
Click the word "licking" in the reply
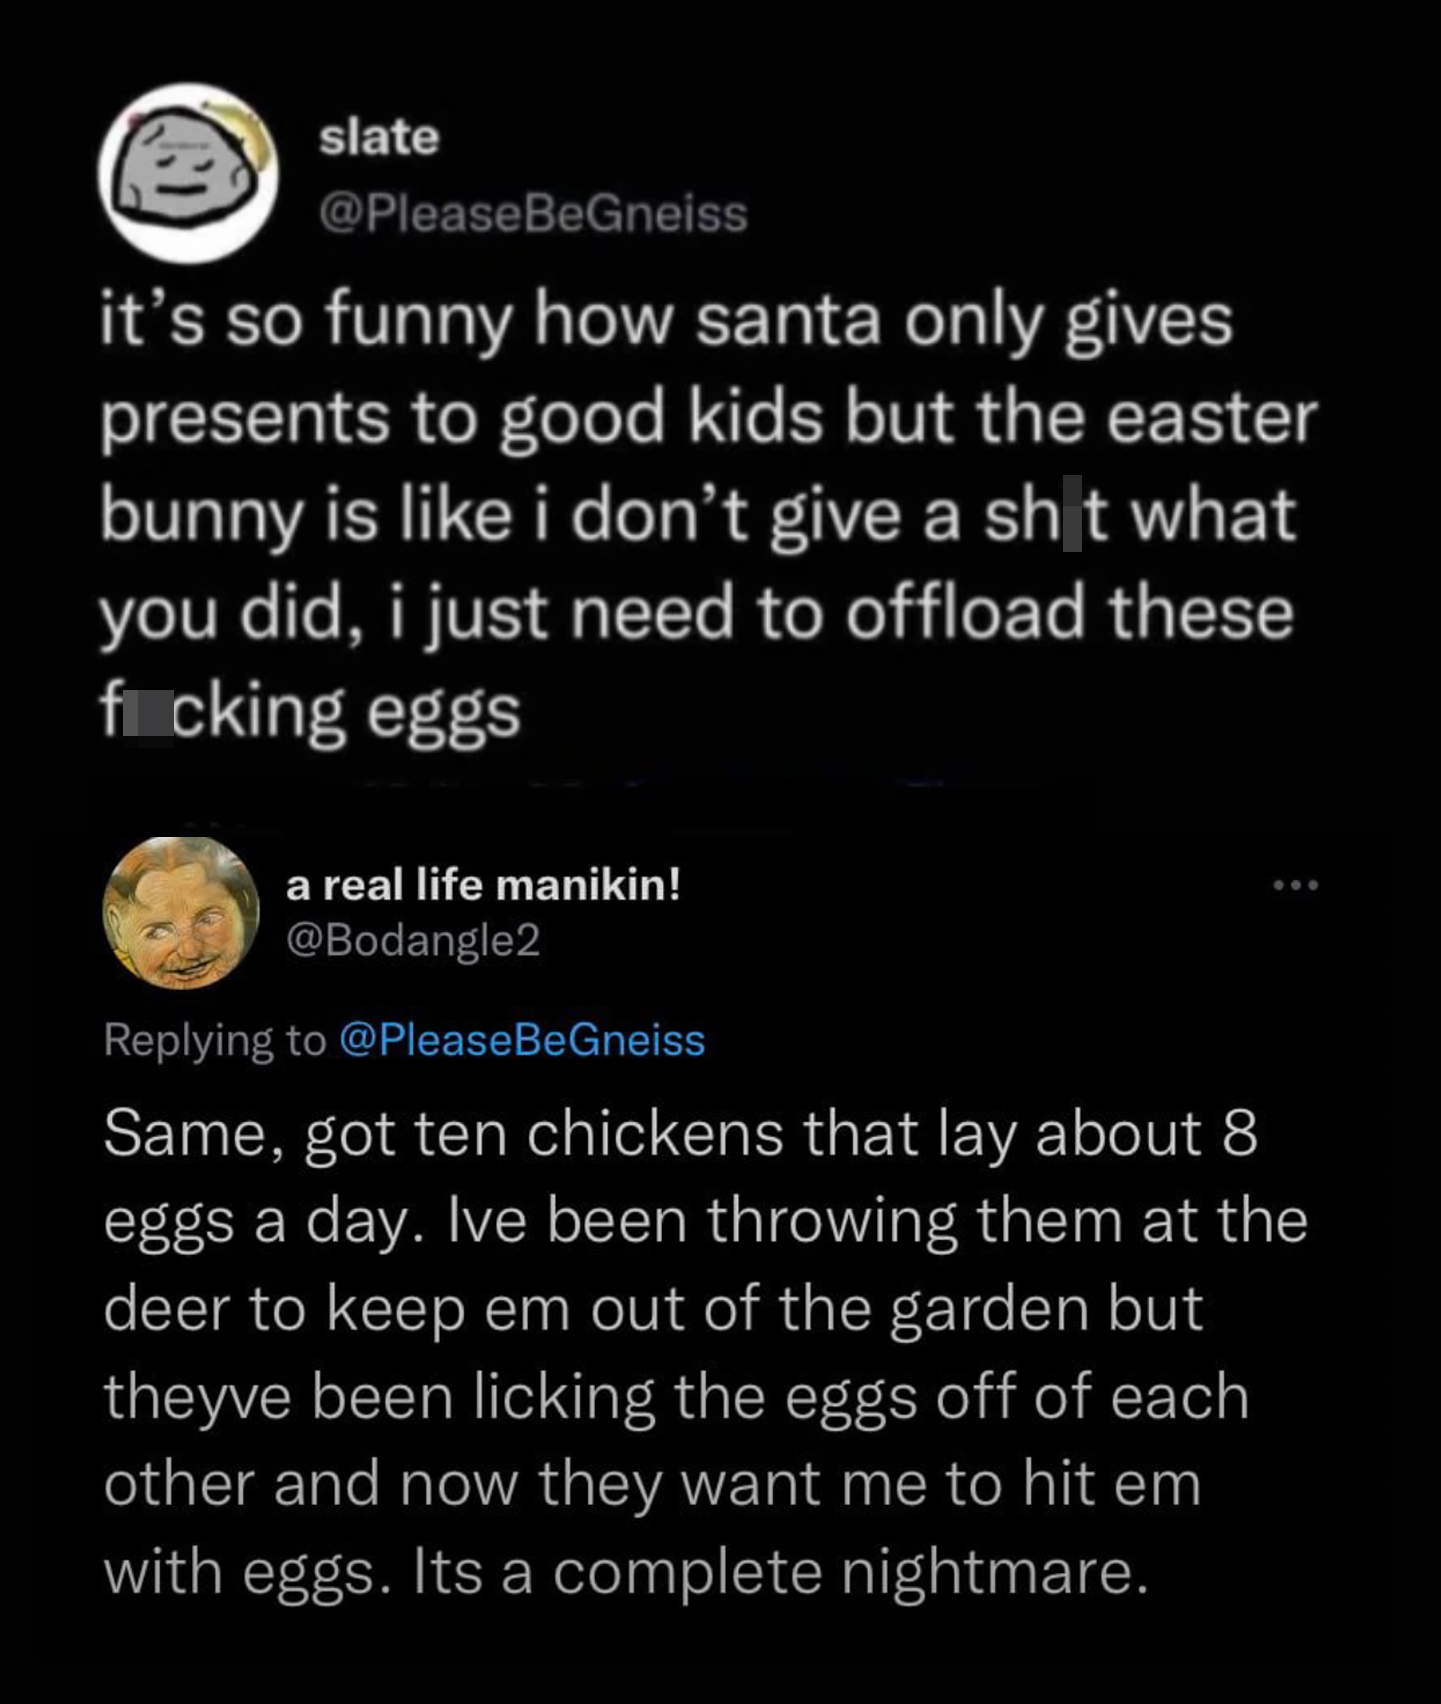[565, 1397]
